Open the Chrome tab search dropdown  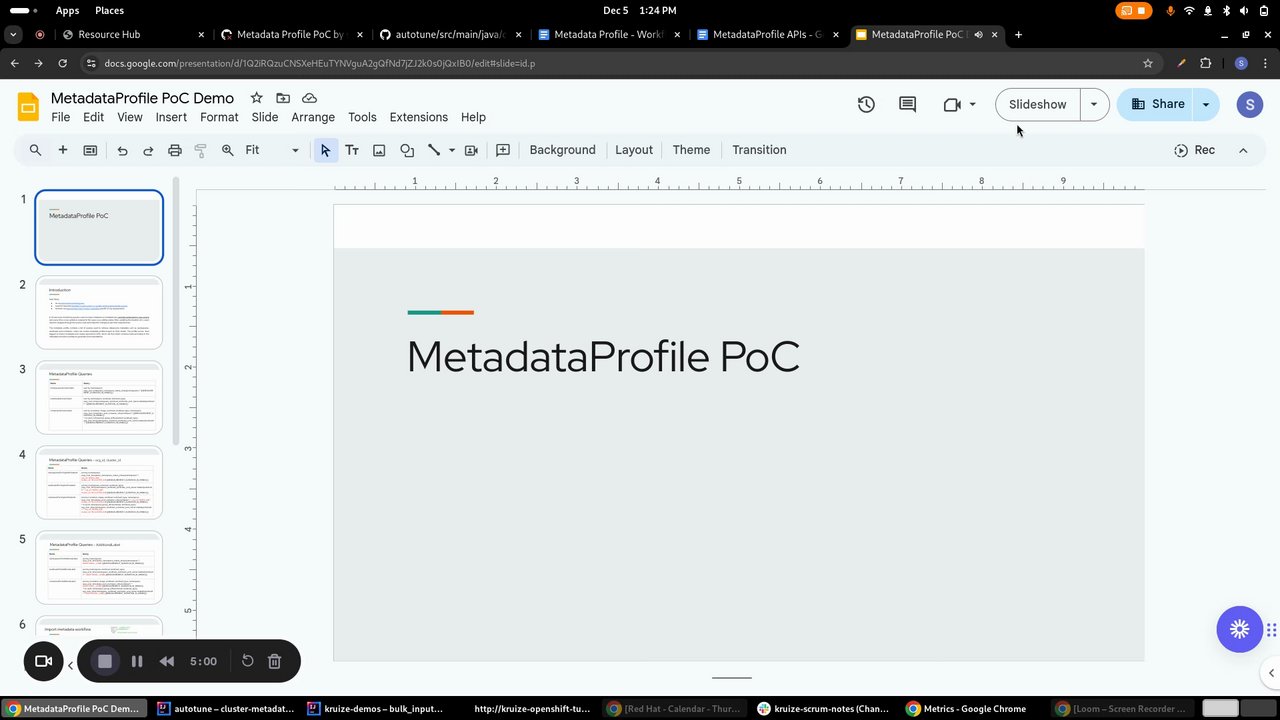point(13,34)
